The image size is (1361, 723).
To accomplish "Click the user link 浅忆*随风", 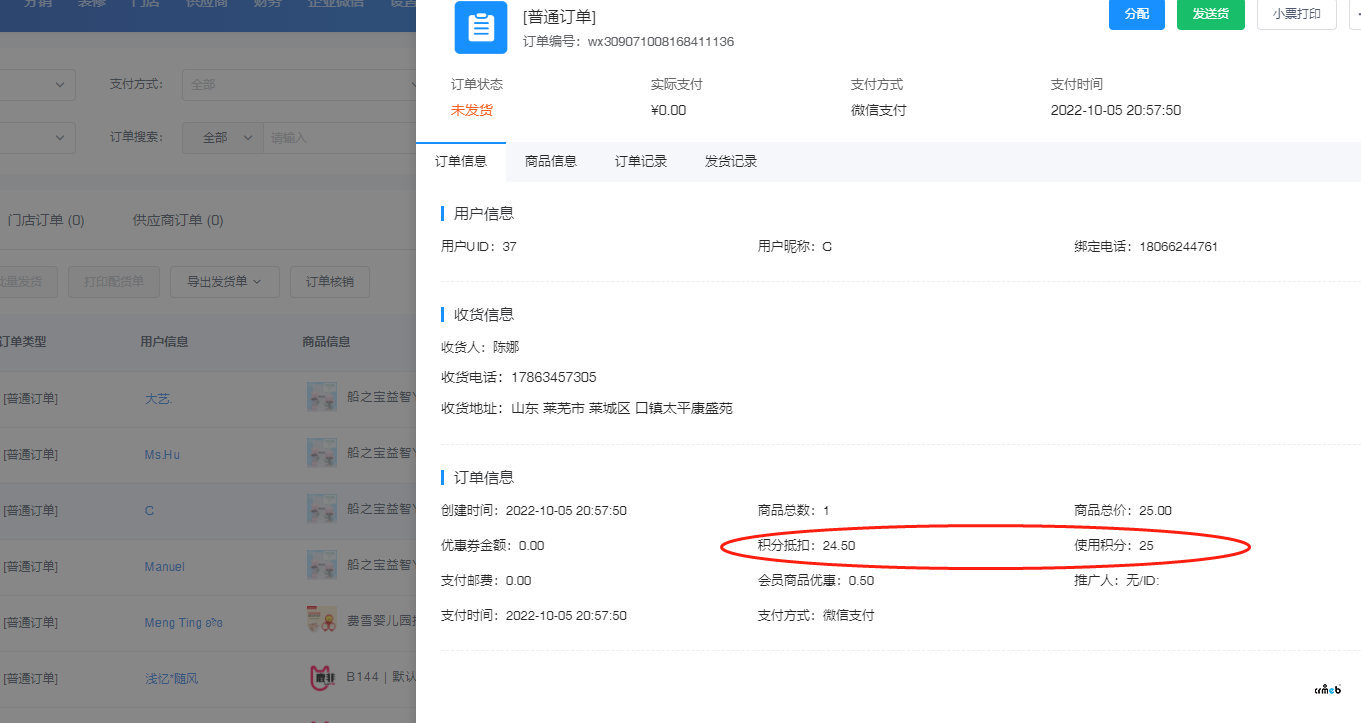I will [171, 678].
